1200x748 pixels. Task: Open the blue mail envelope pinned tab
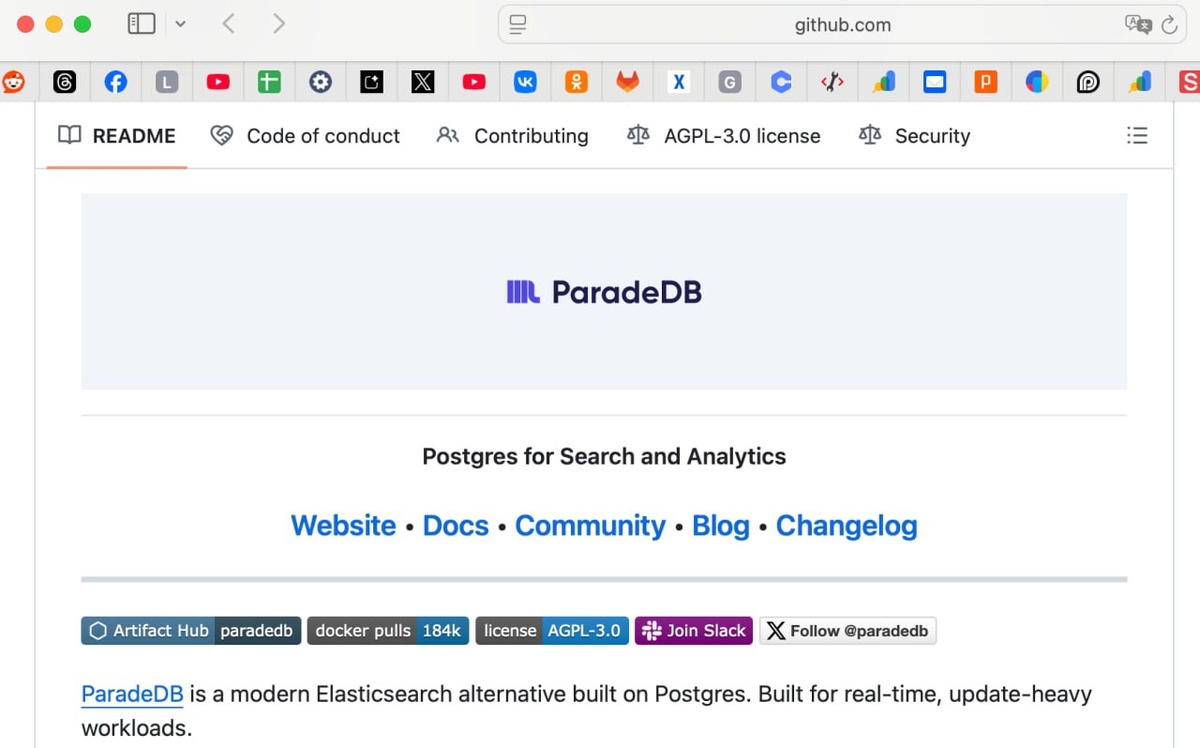tap(934, 82)
